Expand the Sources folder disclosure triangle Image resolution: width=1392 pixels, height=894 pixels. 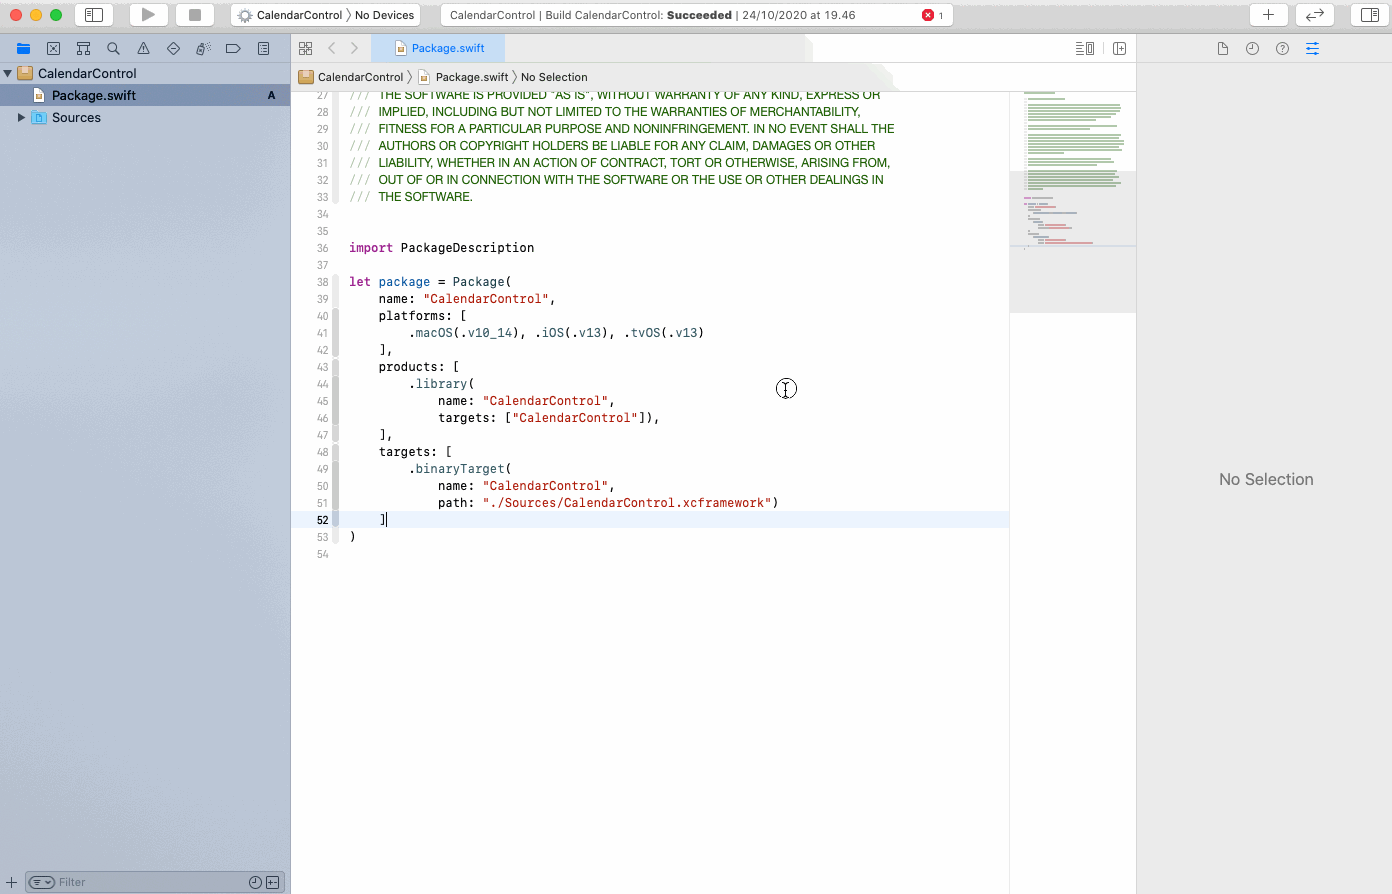click(x=21, y=117)
